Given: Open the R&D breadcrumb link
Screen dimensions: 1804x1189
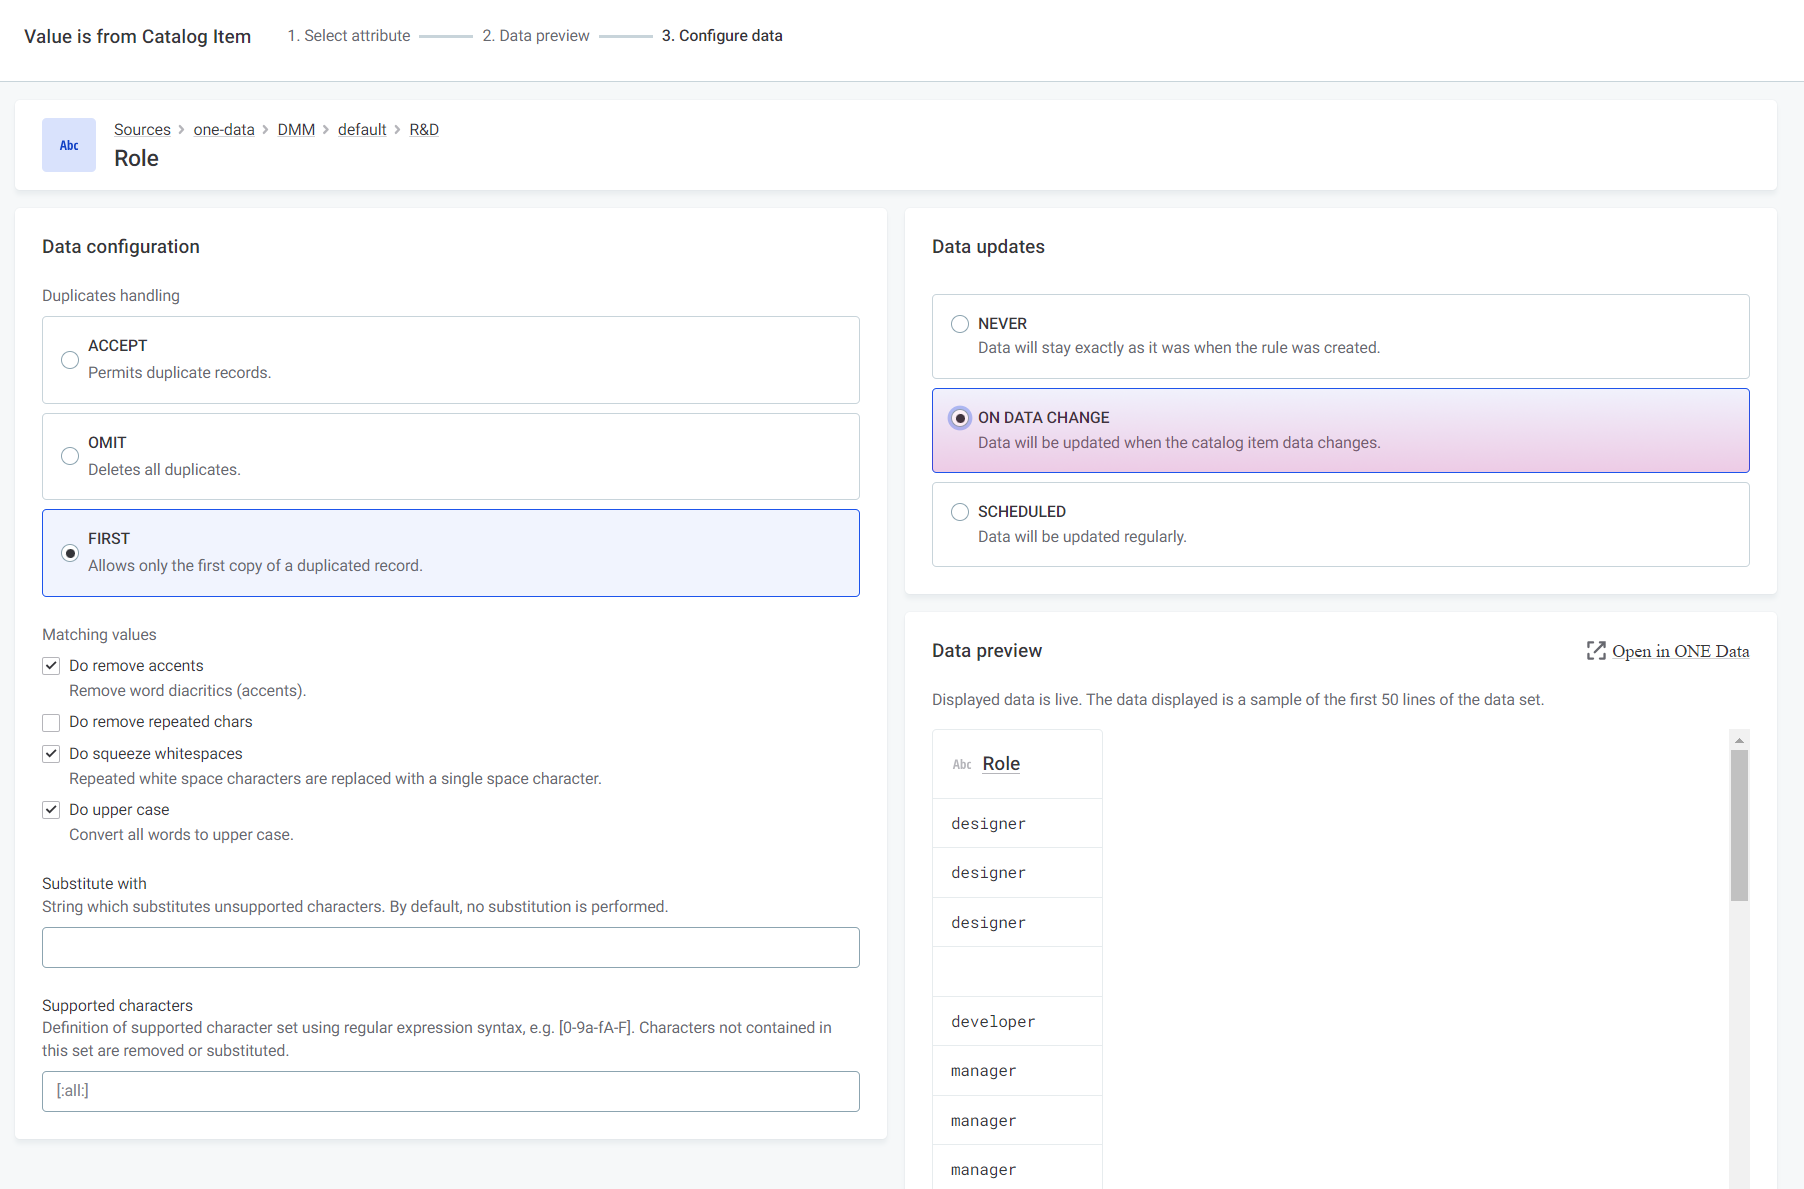Looking at the screenshot, I should click(x=424, y=130).
